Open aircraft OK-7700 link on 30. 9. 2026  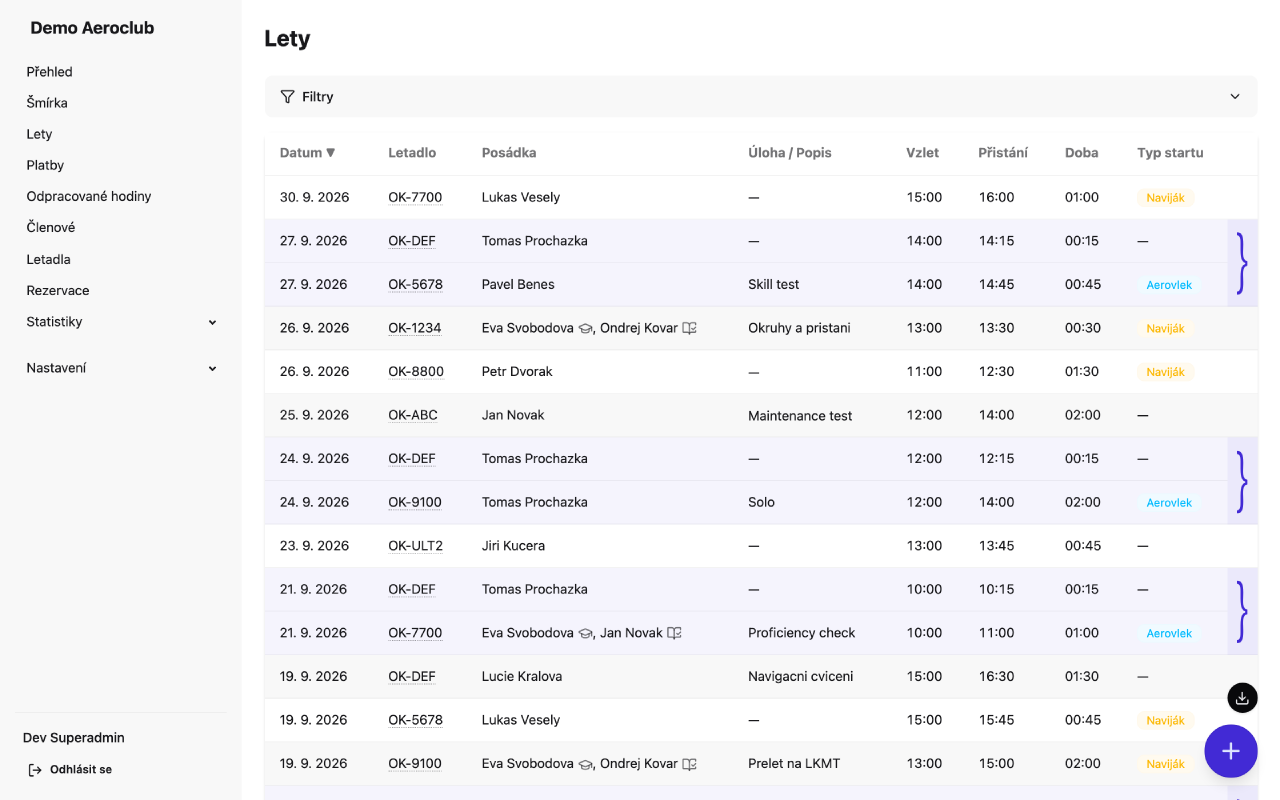[415, 198]
